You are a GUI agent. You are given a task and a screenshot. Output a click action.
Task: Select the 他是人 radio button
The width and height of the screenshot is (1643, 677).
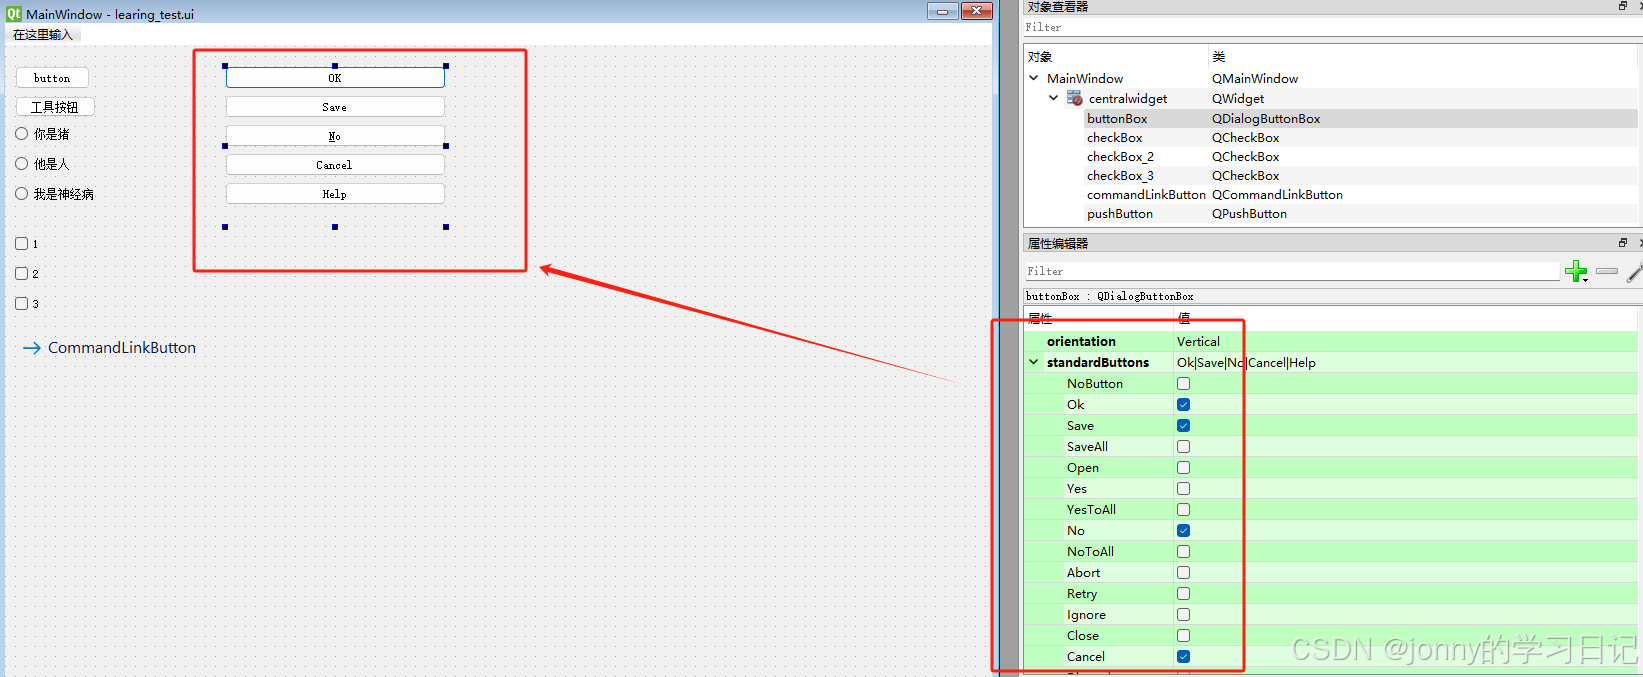pos(21,163)
